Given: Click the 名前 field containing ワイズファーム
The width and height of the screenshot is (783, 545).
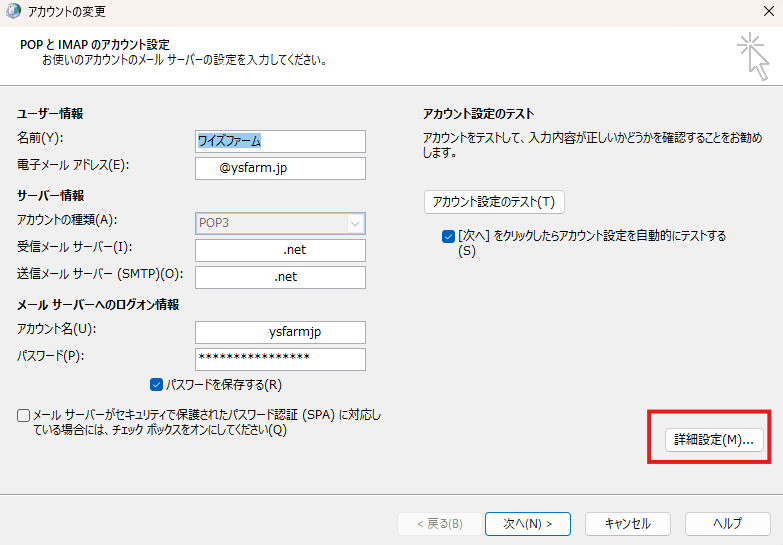Looking at the screenshot, I should [x=281, y=141].
